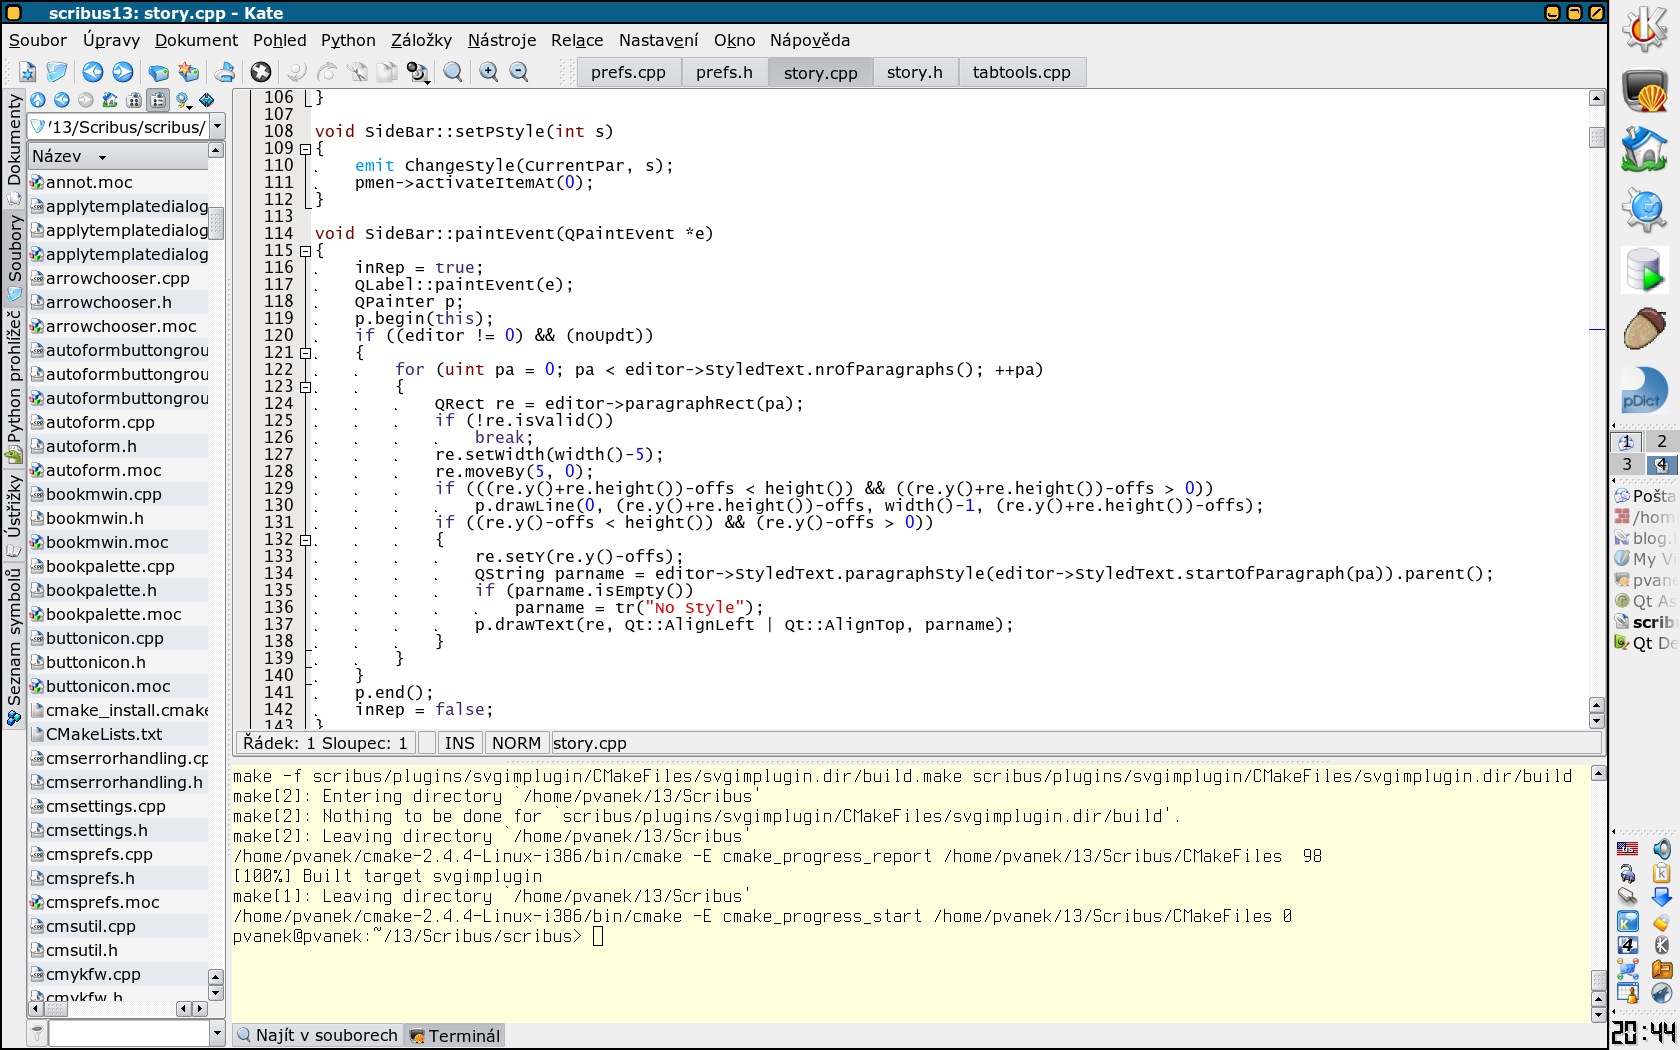
Task: Click the Redo toolbar icon
Action: (x=327, y=72)
